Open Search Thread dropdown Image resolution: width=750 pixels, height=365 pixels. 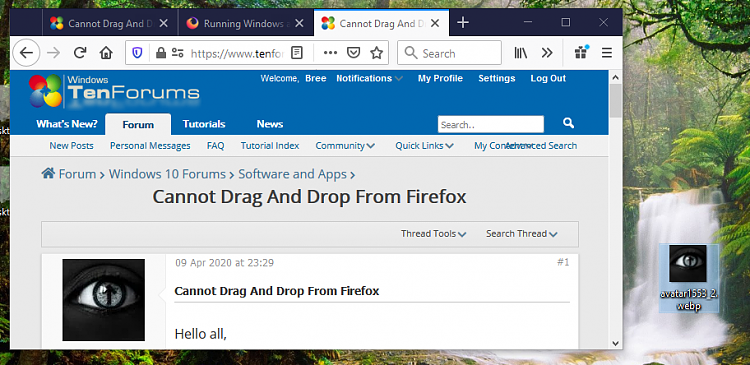point(522,234)
